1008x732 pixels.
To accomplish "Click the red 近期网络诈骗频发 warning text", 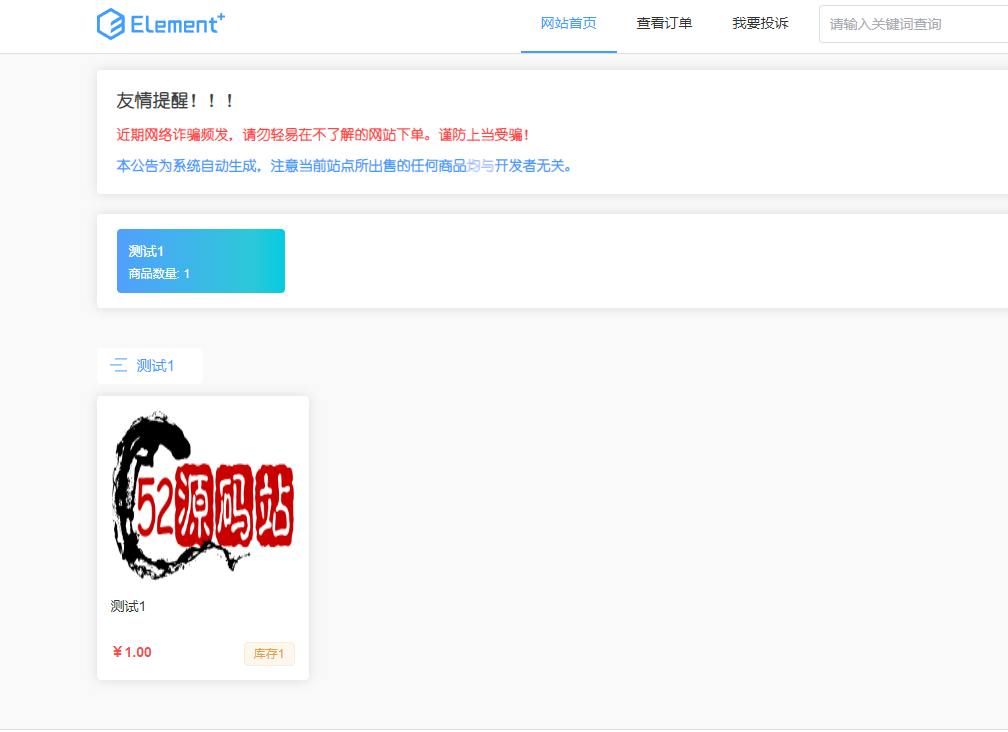I will pyautogui.click(x=323, y=135).
